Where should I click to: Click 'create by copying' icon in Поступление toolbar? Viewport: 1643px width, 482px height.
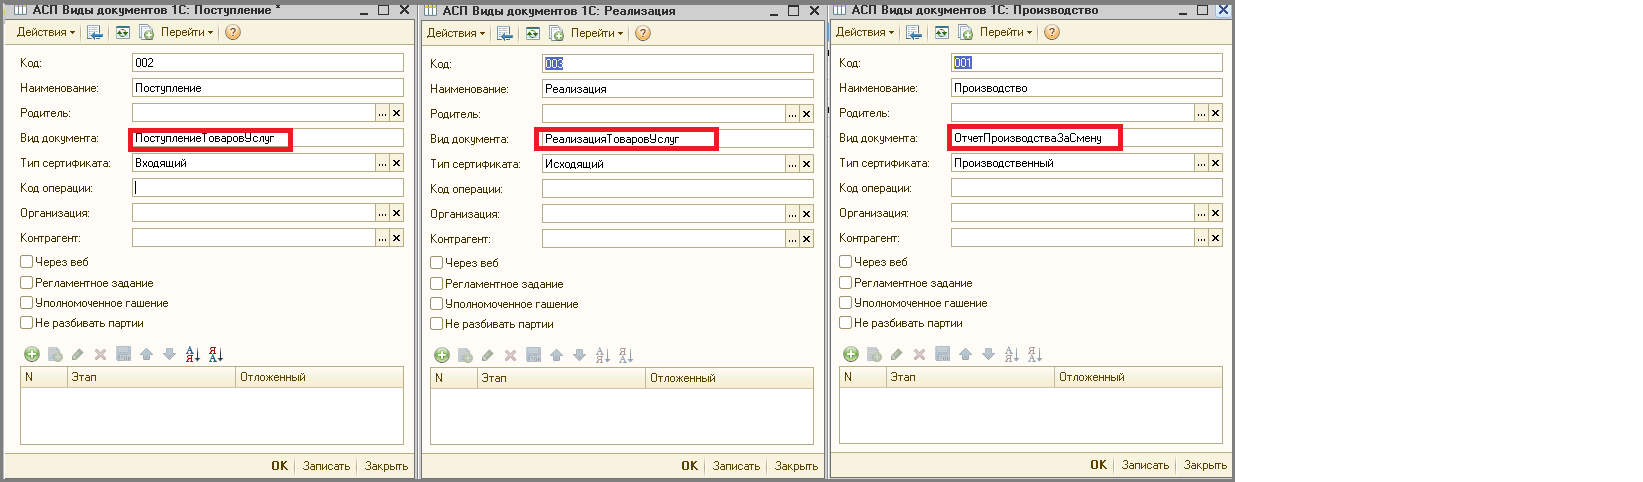click(x=146, y=32)
